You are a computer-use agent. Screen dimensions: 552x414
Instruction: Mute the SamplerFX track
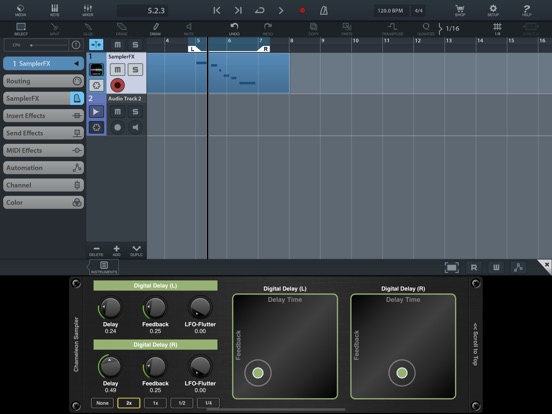(x=117, y=70)
